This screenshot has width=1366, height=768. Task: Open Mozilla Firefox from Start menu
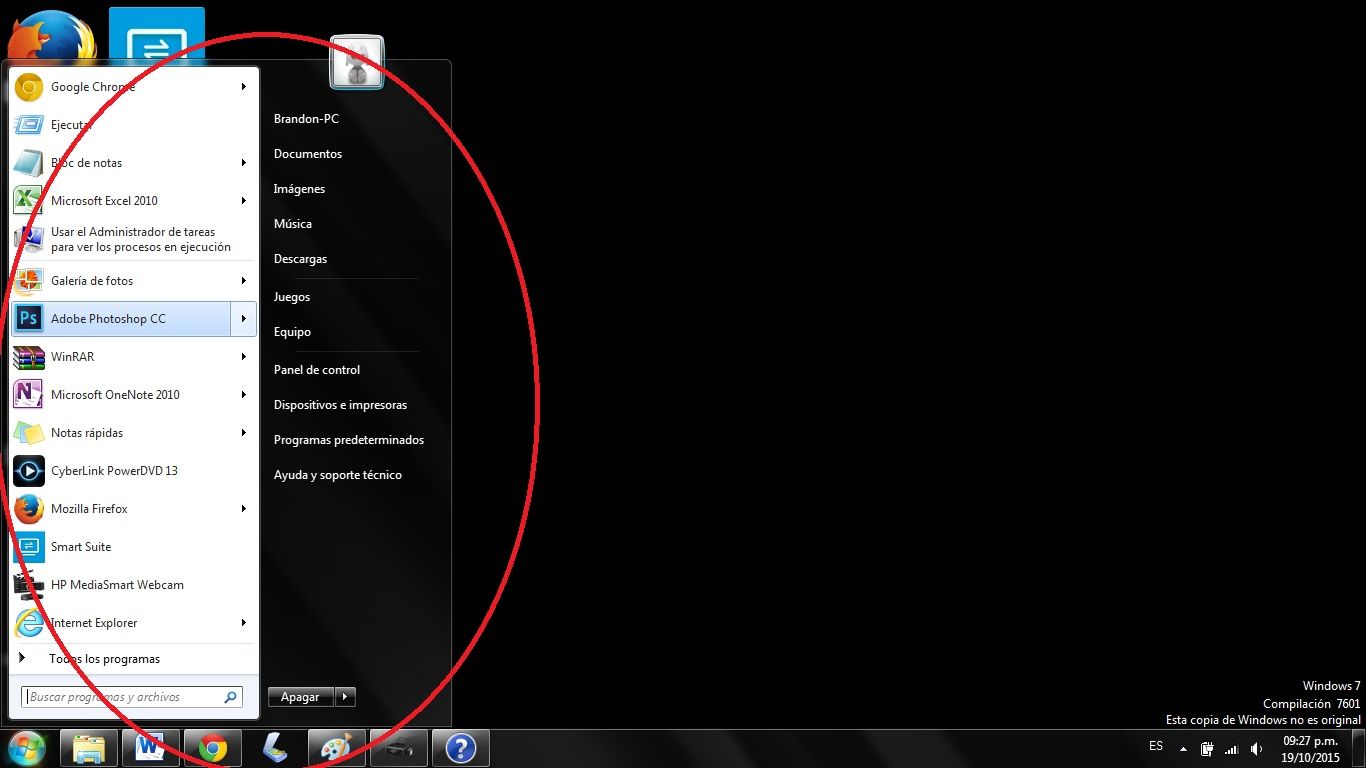coord(134,509)
